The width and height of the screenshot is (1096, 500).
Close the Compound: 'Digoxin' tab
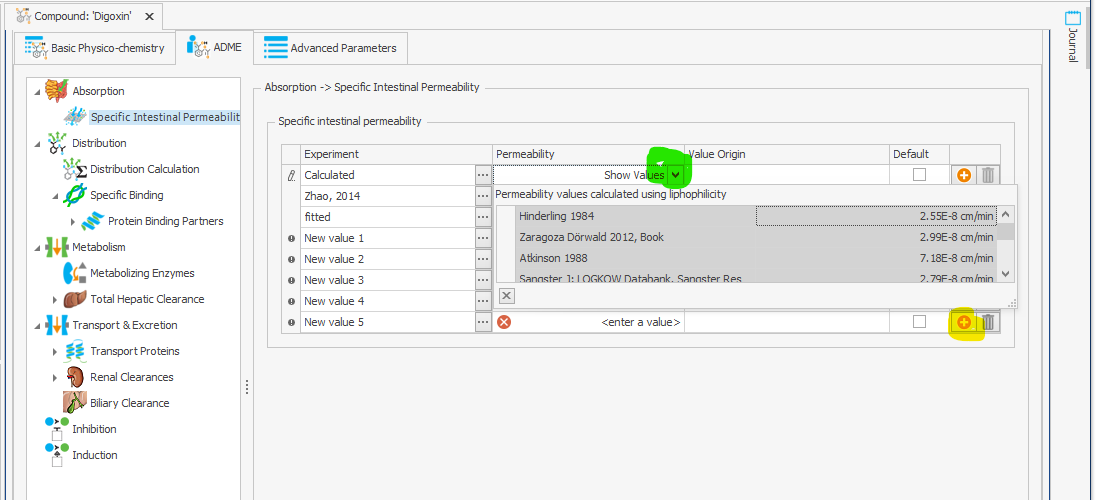coord(151,15)
